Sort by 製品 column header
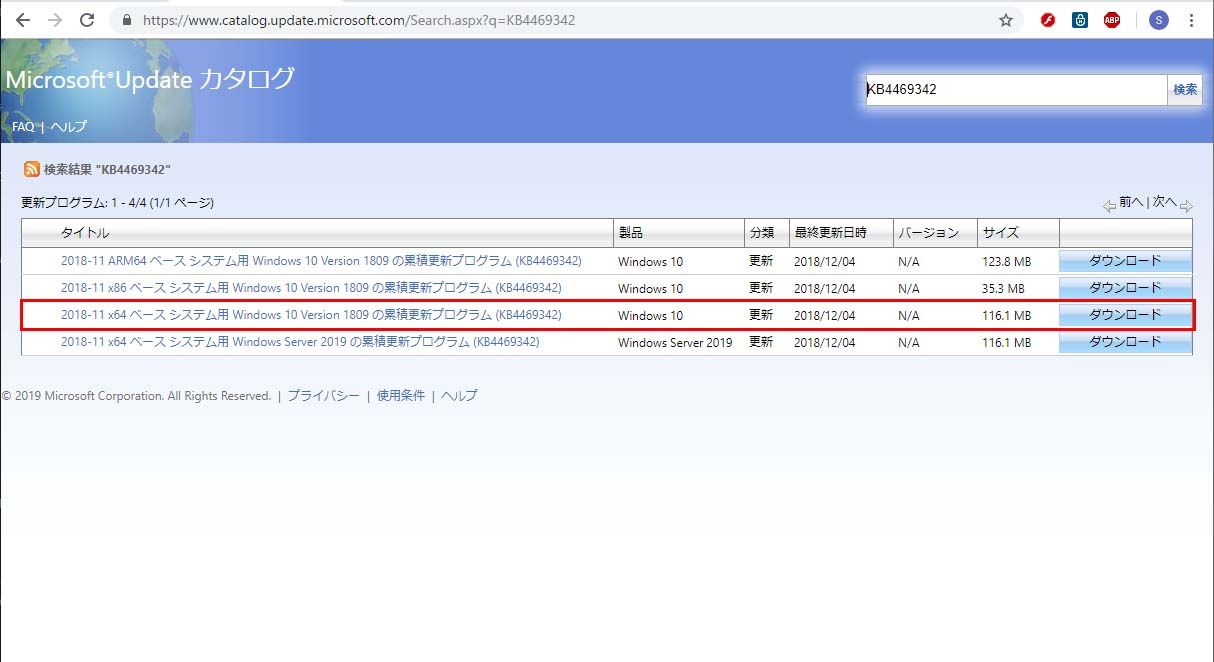This screenshot has height=662, width=1214. (x=631, y=233)
